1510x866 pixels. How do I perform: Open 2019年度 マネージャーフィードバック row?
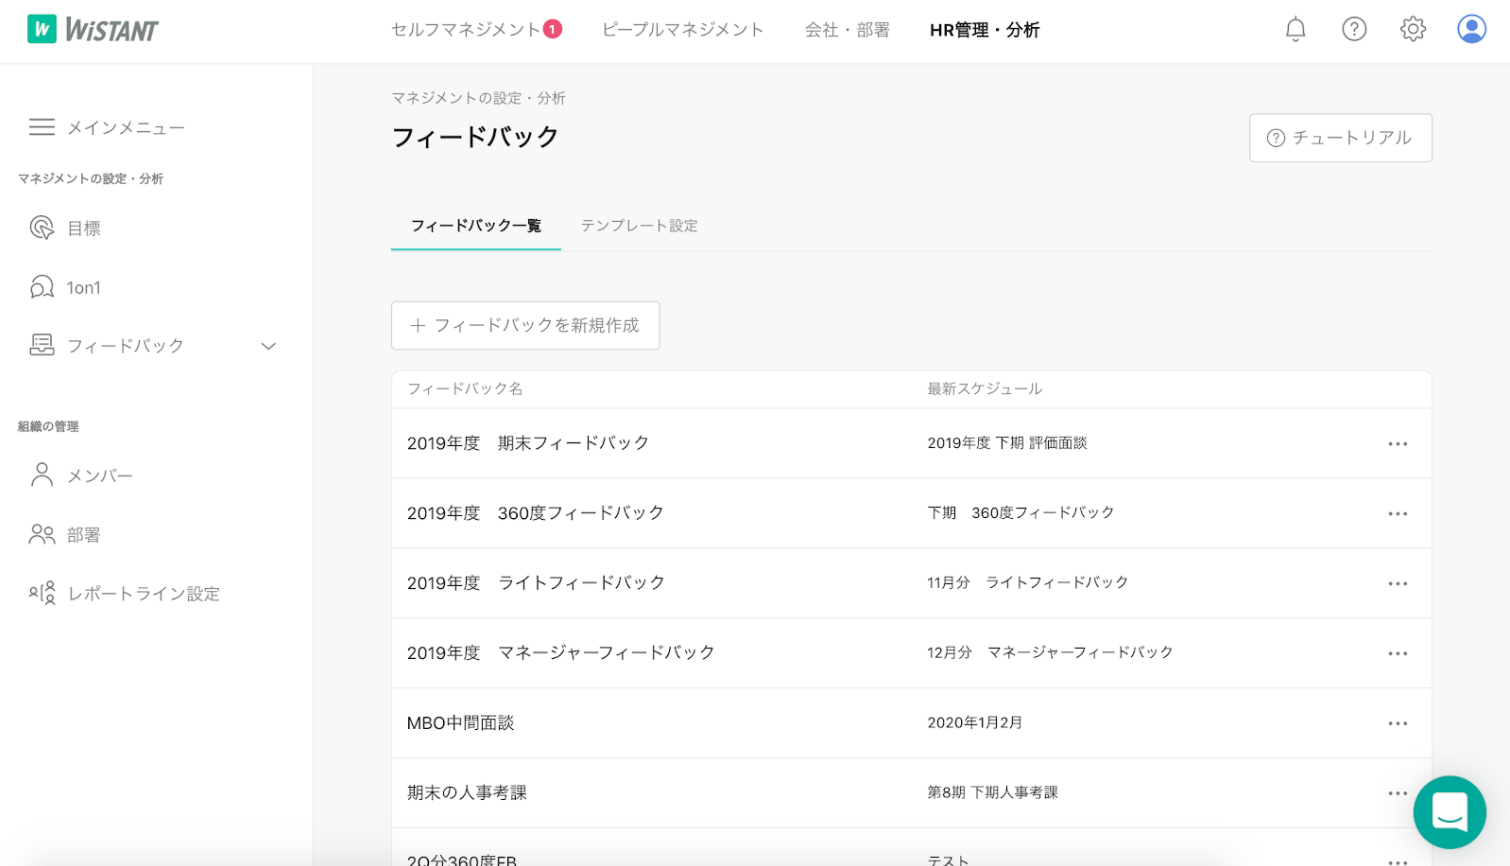pyautogui.click(x=911, y=653)
